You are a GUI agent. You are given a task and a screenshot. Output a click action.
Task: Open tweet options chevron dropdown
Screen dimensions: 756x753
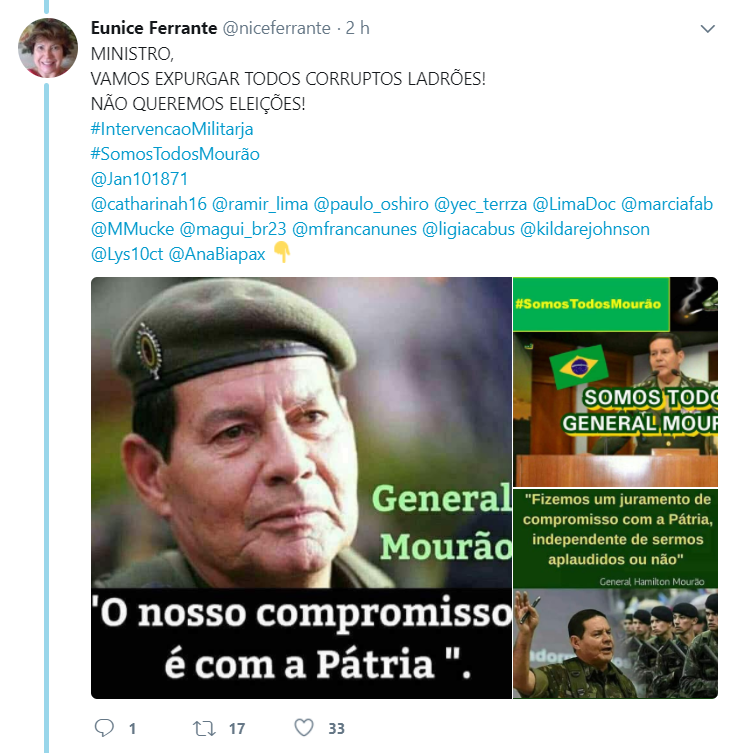tap(707, 29)
